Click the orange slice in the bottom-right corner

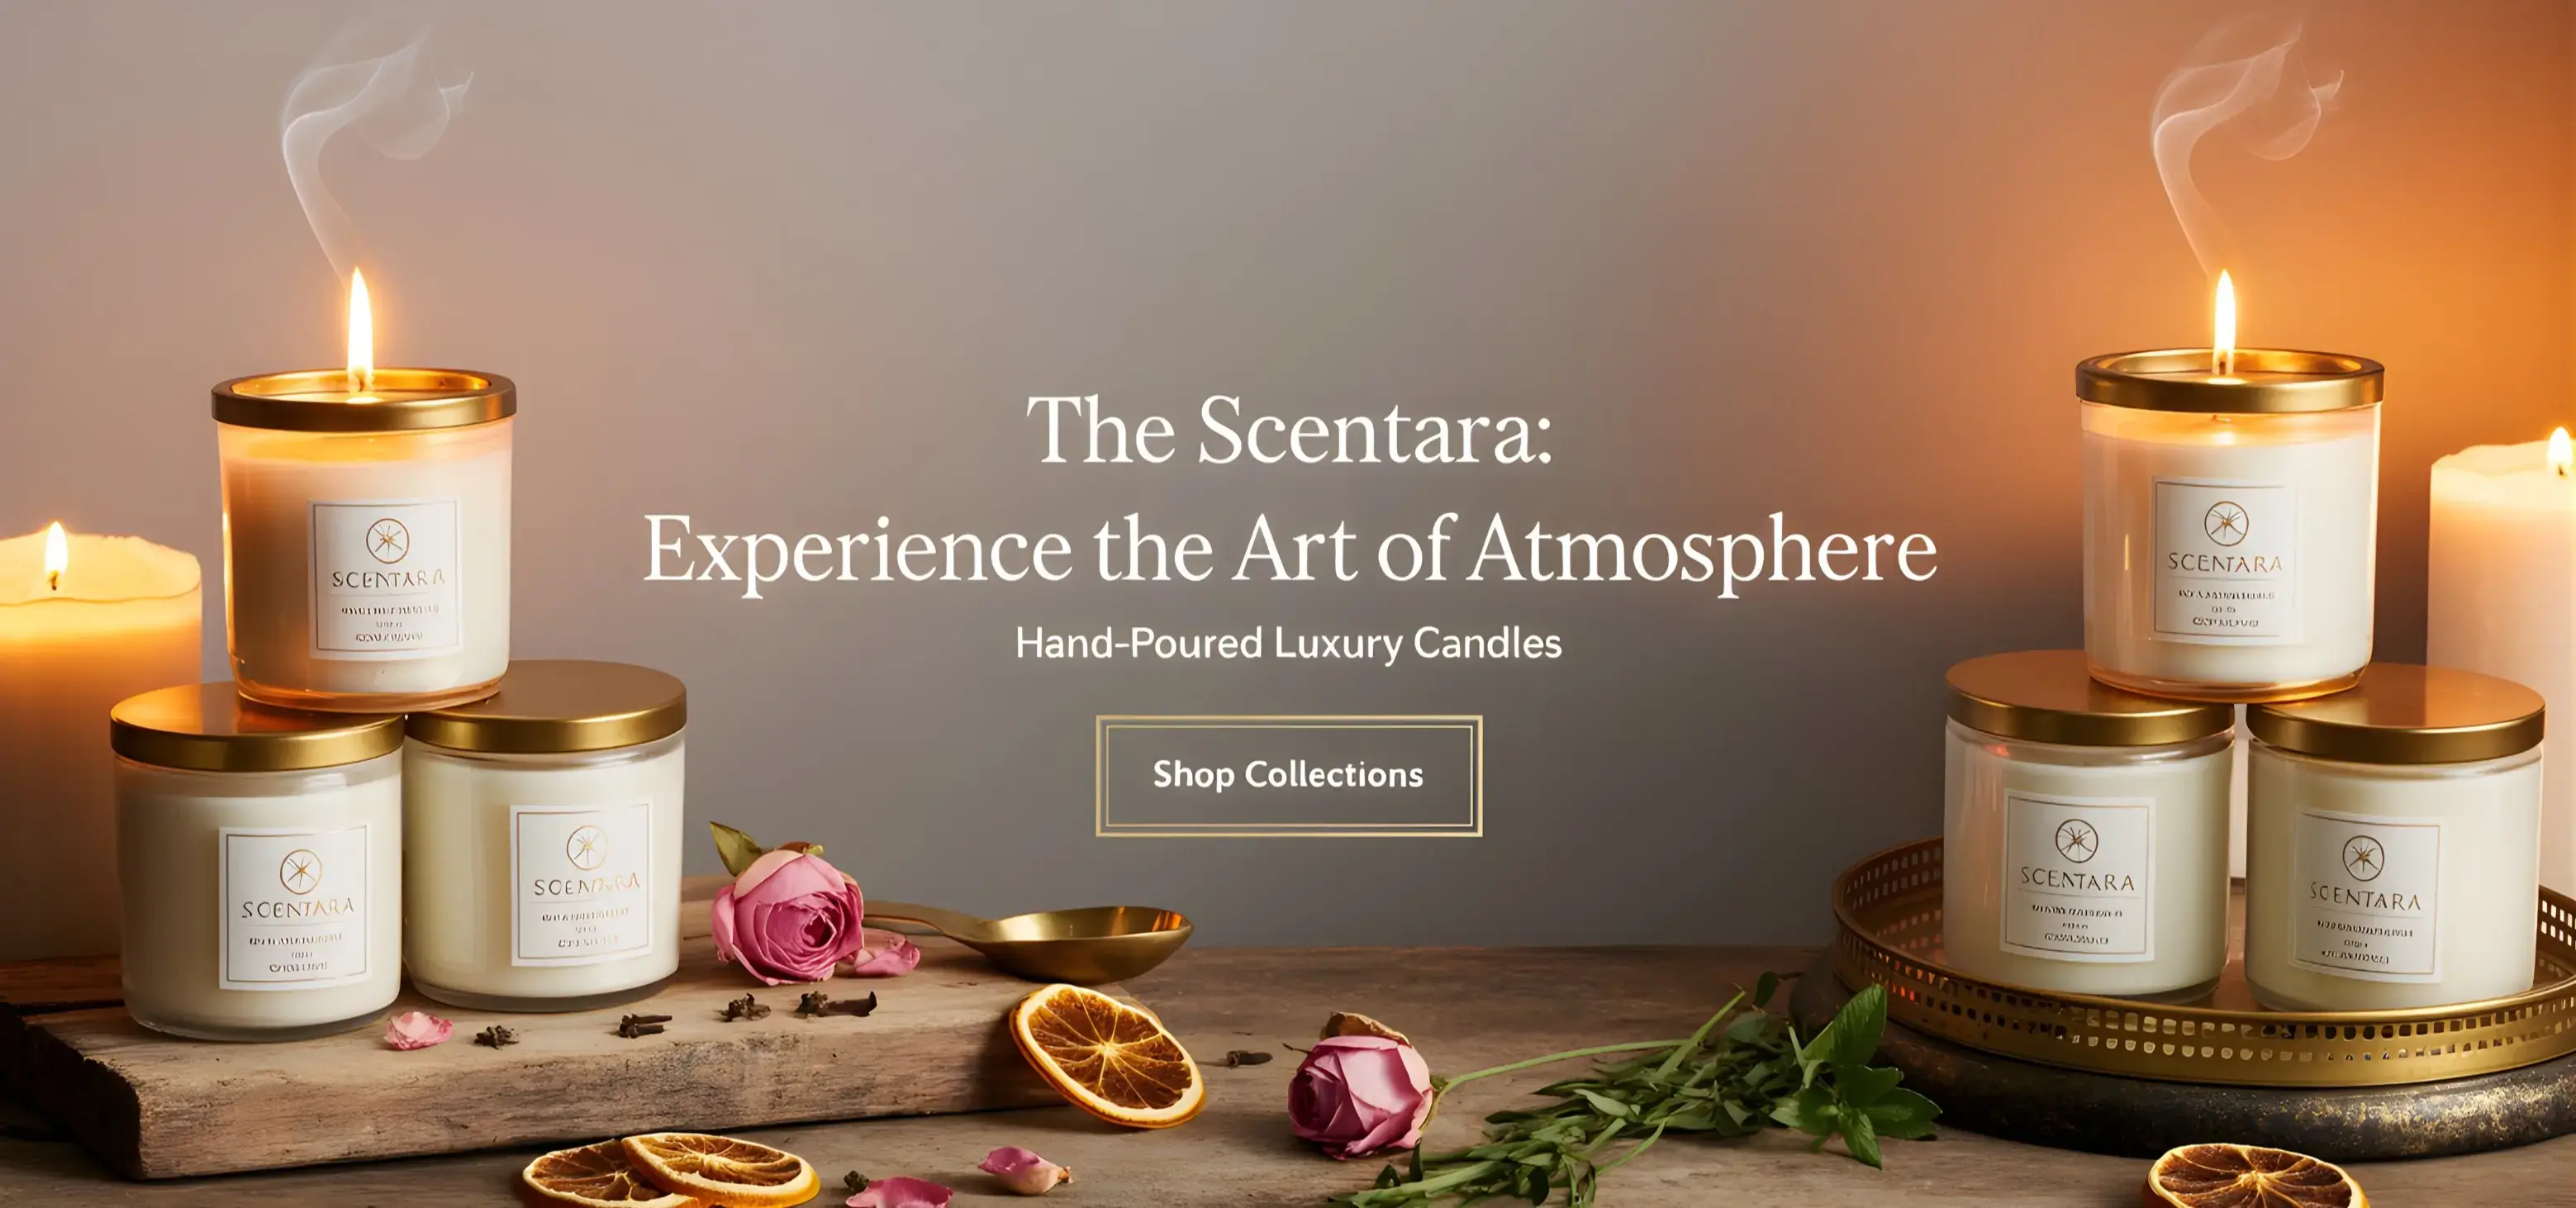coord(2258,1180)
